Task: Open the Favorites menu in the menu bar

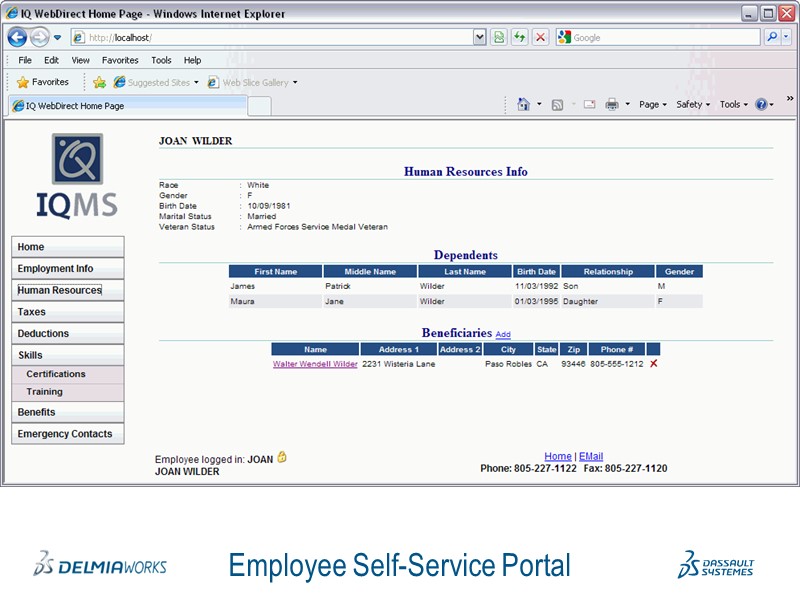Action: [120, 60]
